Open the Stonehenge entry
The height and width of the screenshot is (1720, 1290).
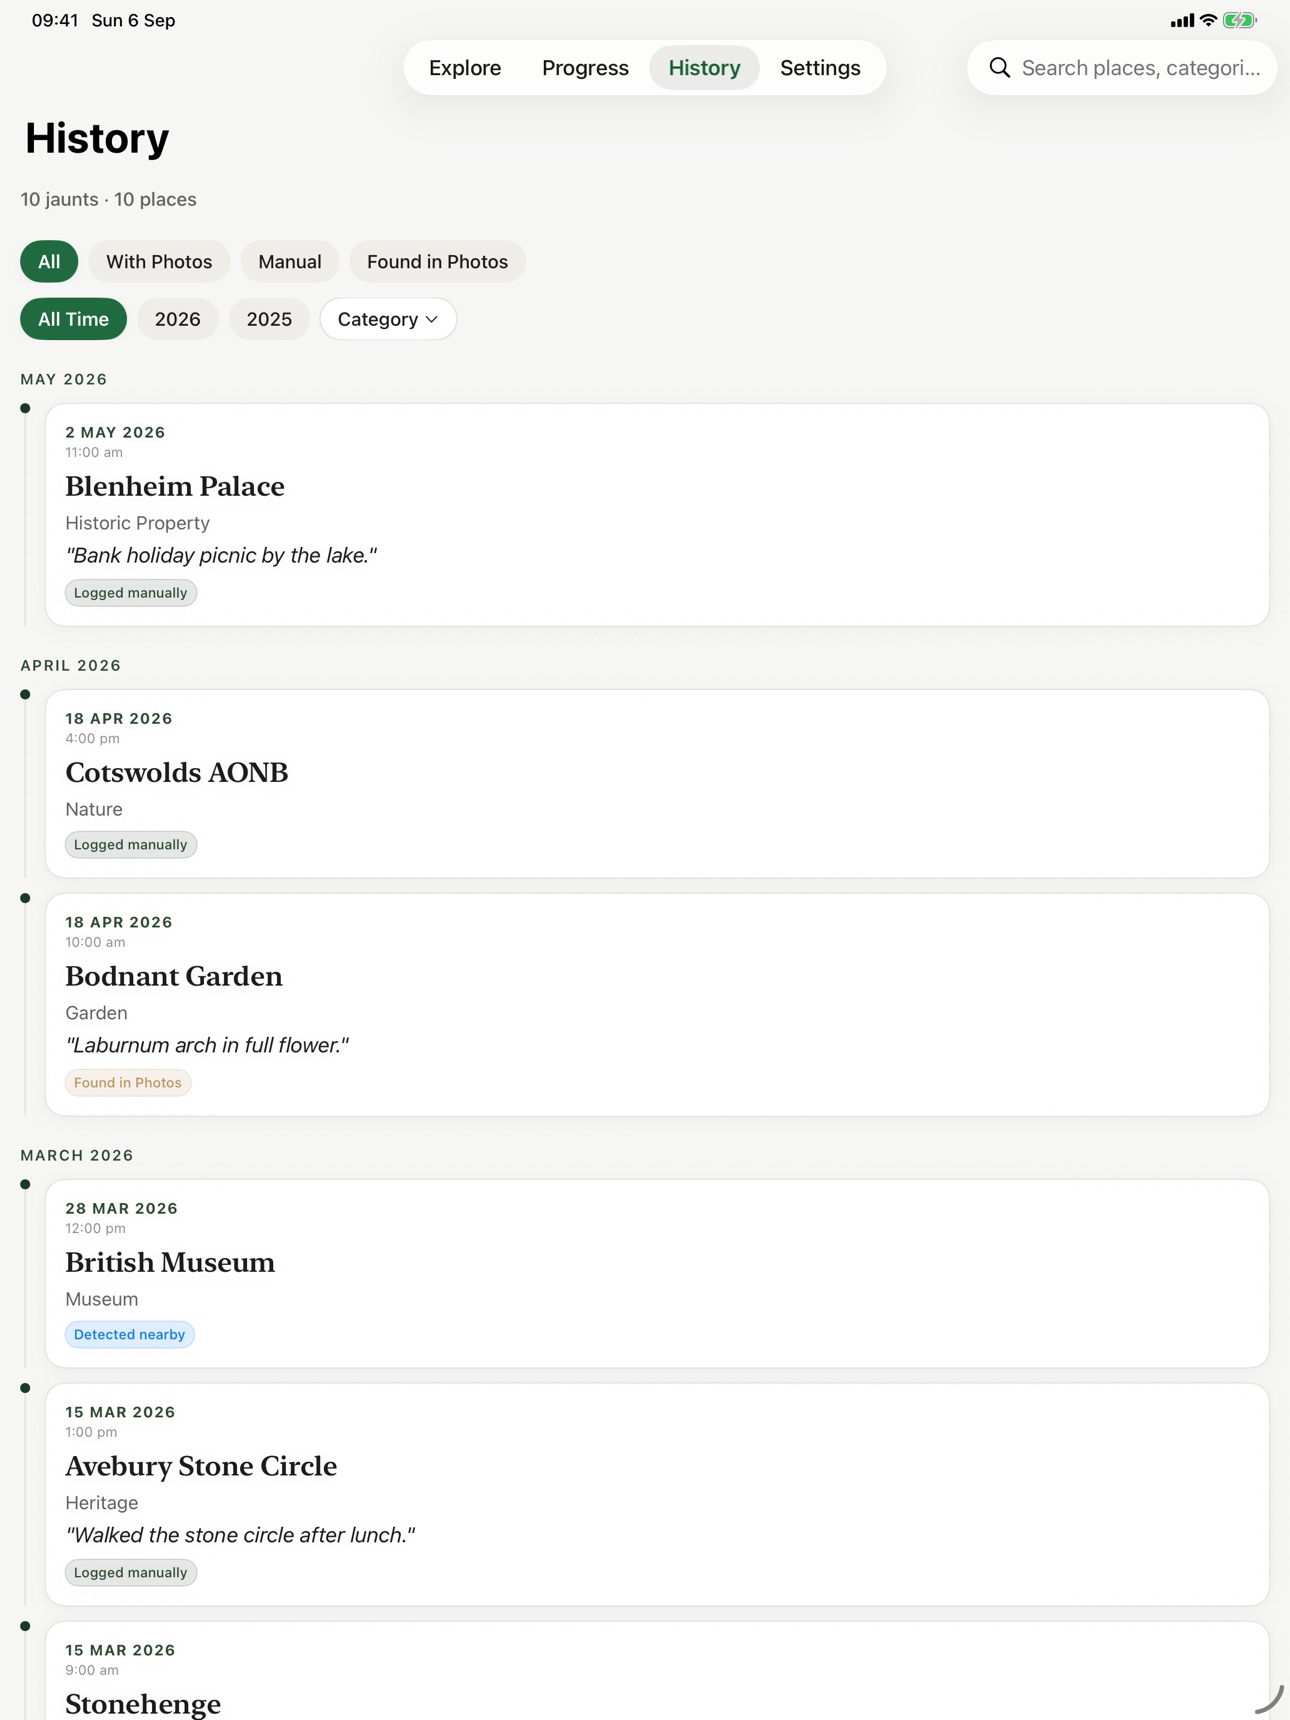click(657, 1671)
